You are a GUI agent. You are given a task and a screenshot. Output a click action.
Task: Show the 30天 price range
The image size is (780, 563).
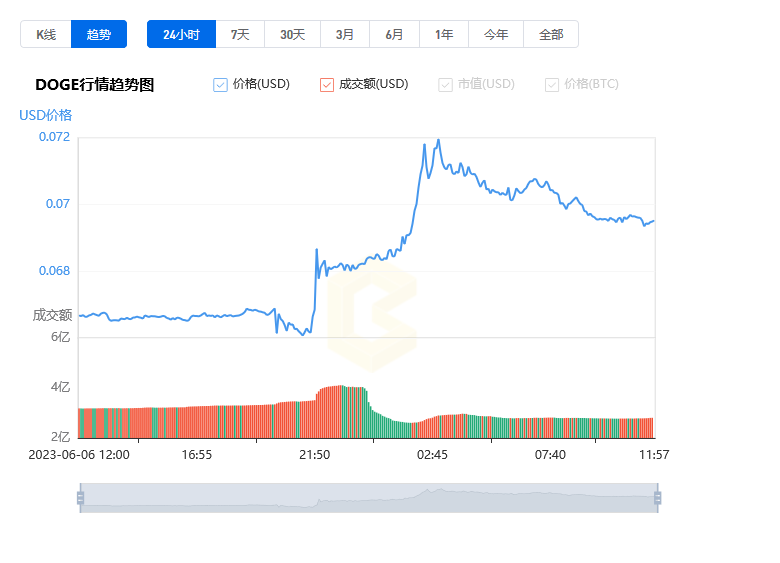click(292, 34)
